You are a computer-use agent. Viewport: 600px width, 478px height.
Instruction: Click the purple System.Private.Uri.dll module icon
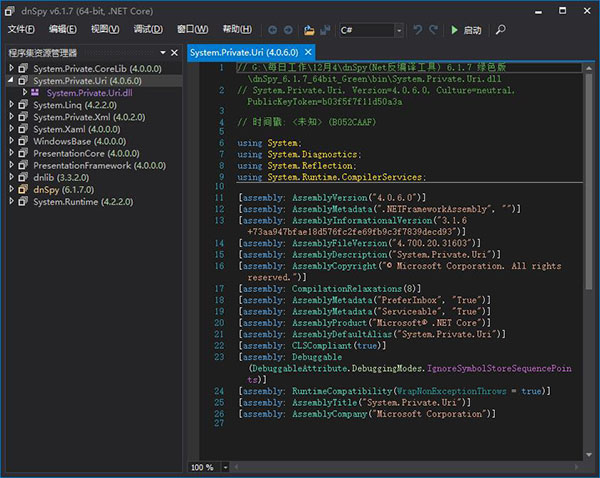pos(35,92)
